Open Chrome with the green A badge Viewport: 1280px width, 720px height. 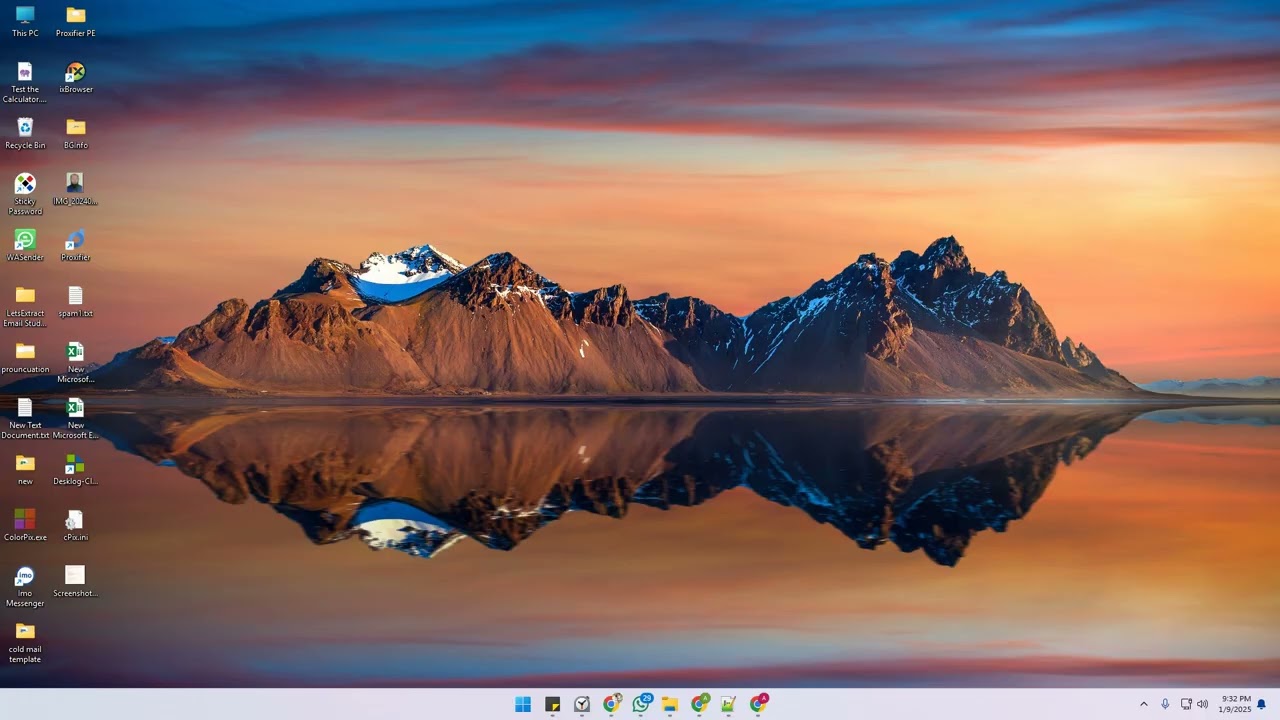pyautogui.click(x=699, y=704)
